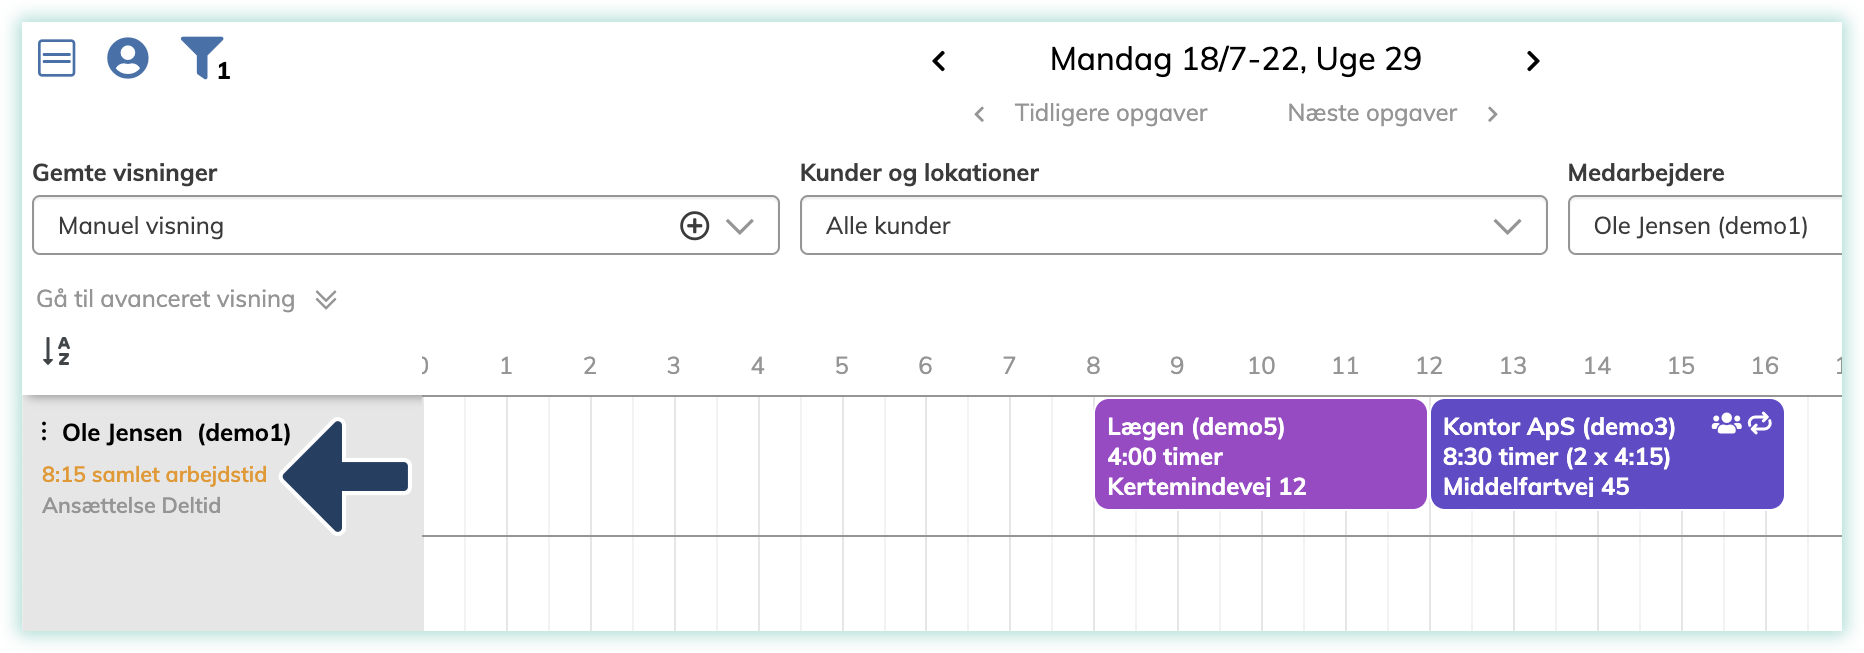Click the user profile icon
Screen dimensions: 1864x653
127,58
